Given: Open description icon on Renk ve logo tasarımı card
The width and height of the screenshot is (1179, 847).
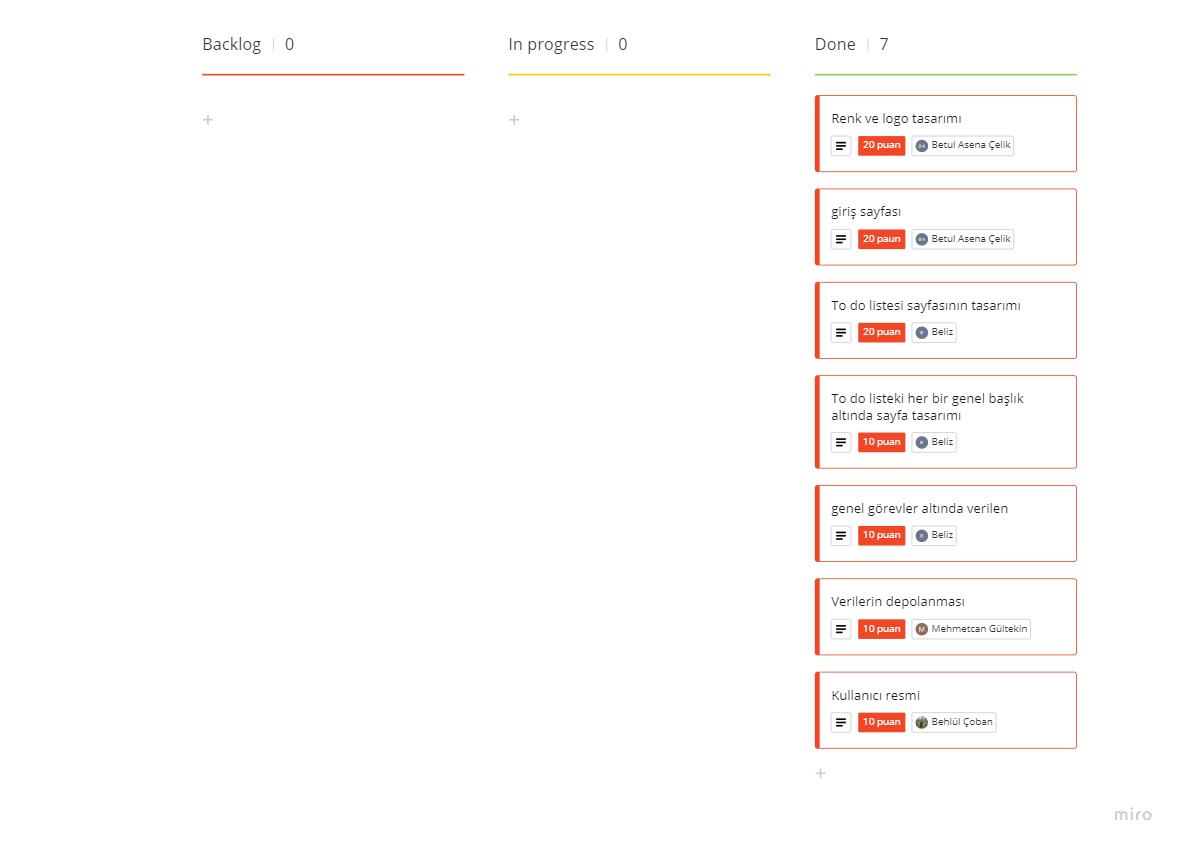Looking at the screenshot, I should point(840,145).
